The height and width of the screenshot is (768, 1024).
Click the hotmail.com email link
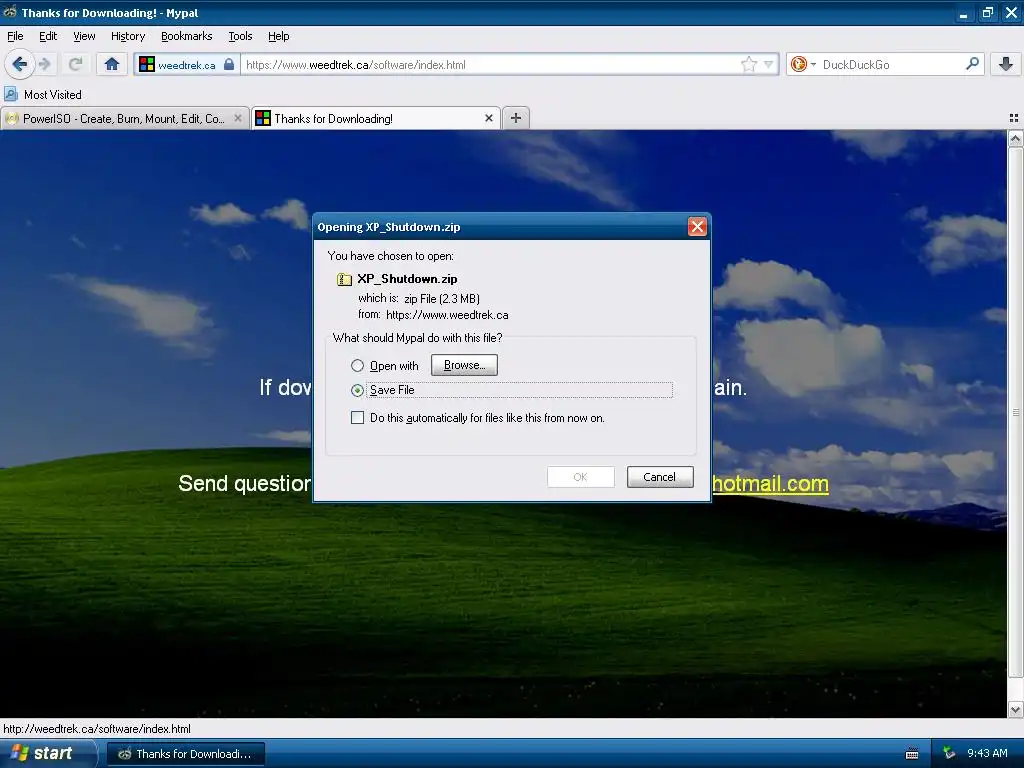[770, 483]
